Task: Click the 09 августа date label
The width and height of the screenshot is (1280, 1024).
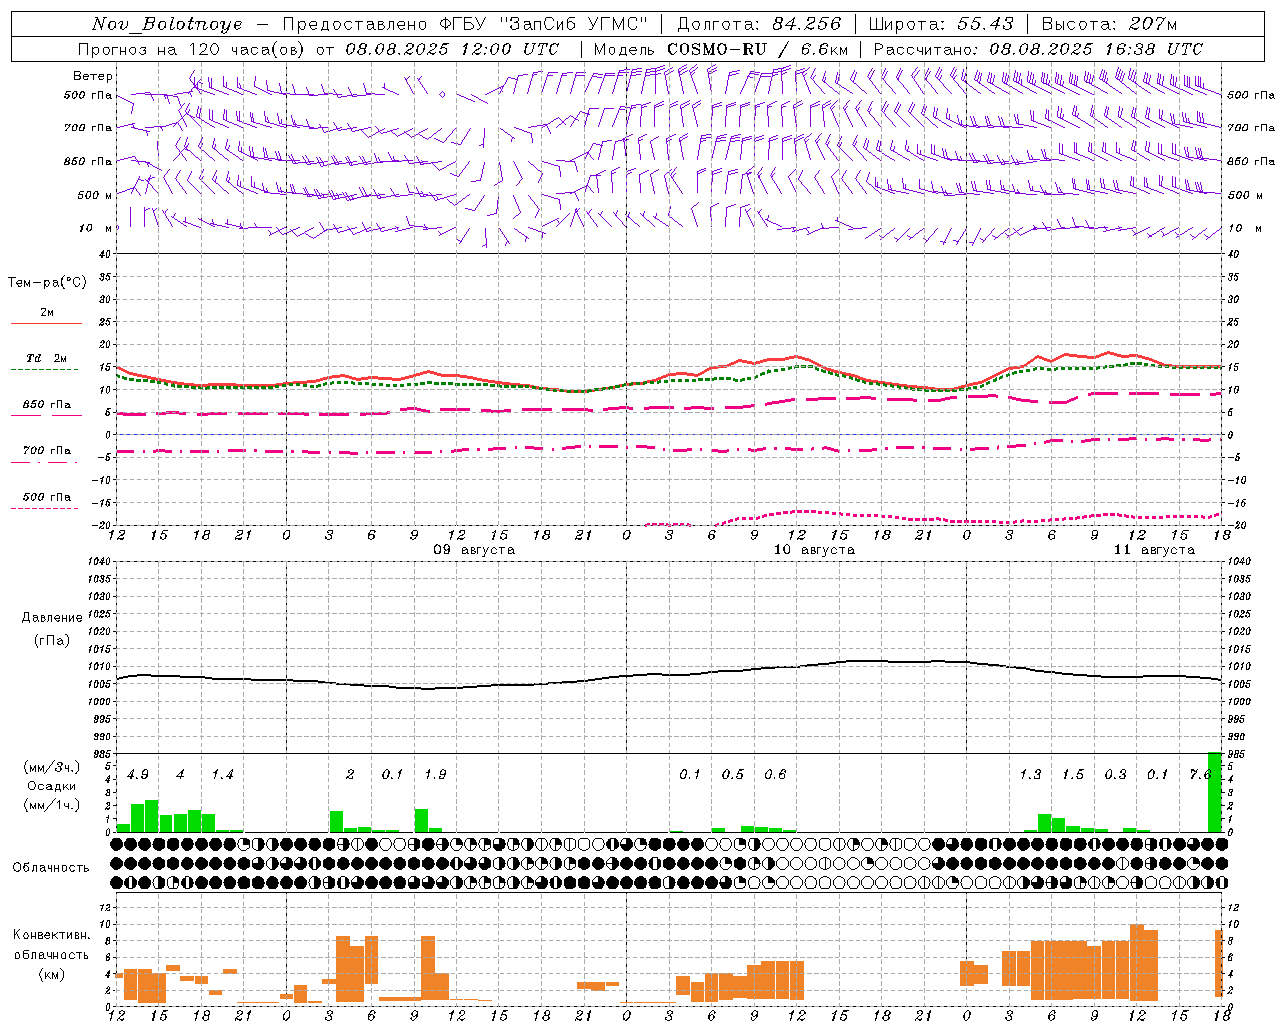Action: click(474, 550)
